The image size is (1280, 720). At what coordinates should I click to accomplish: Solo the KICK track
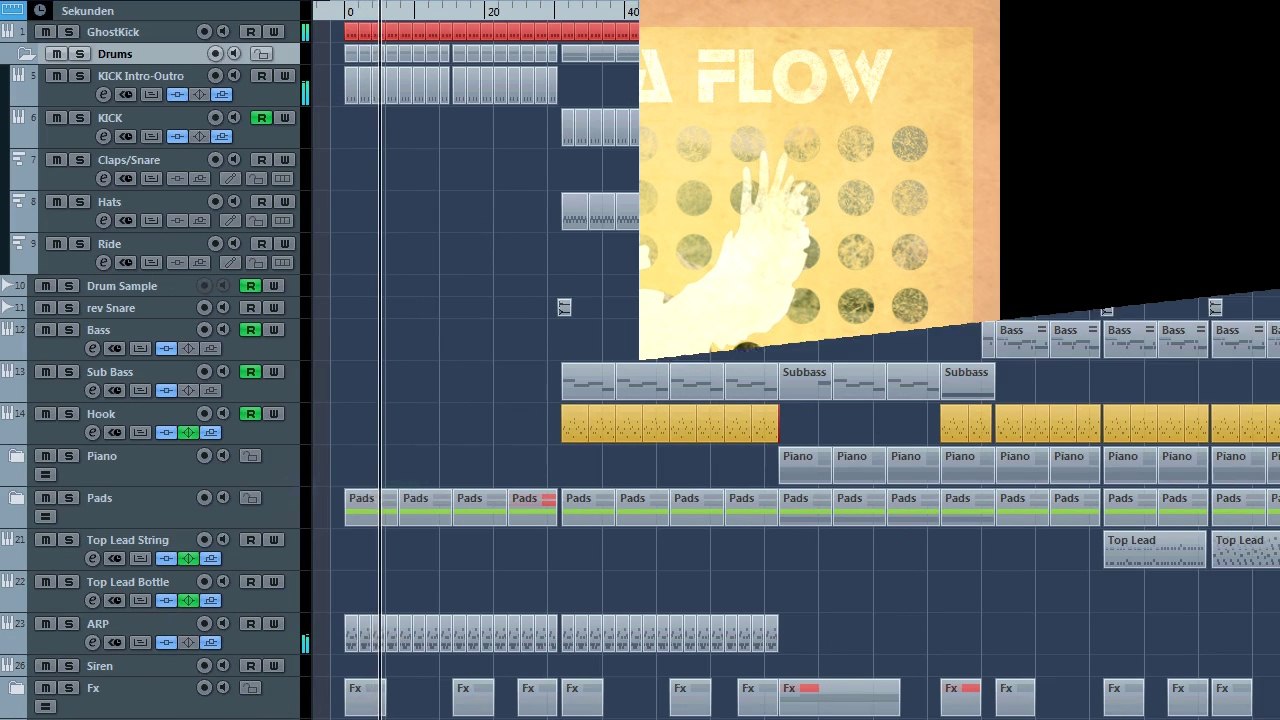[80, 118]
